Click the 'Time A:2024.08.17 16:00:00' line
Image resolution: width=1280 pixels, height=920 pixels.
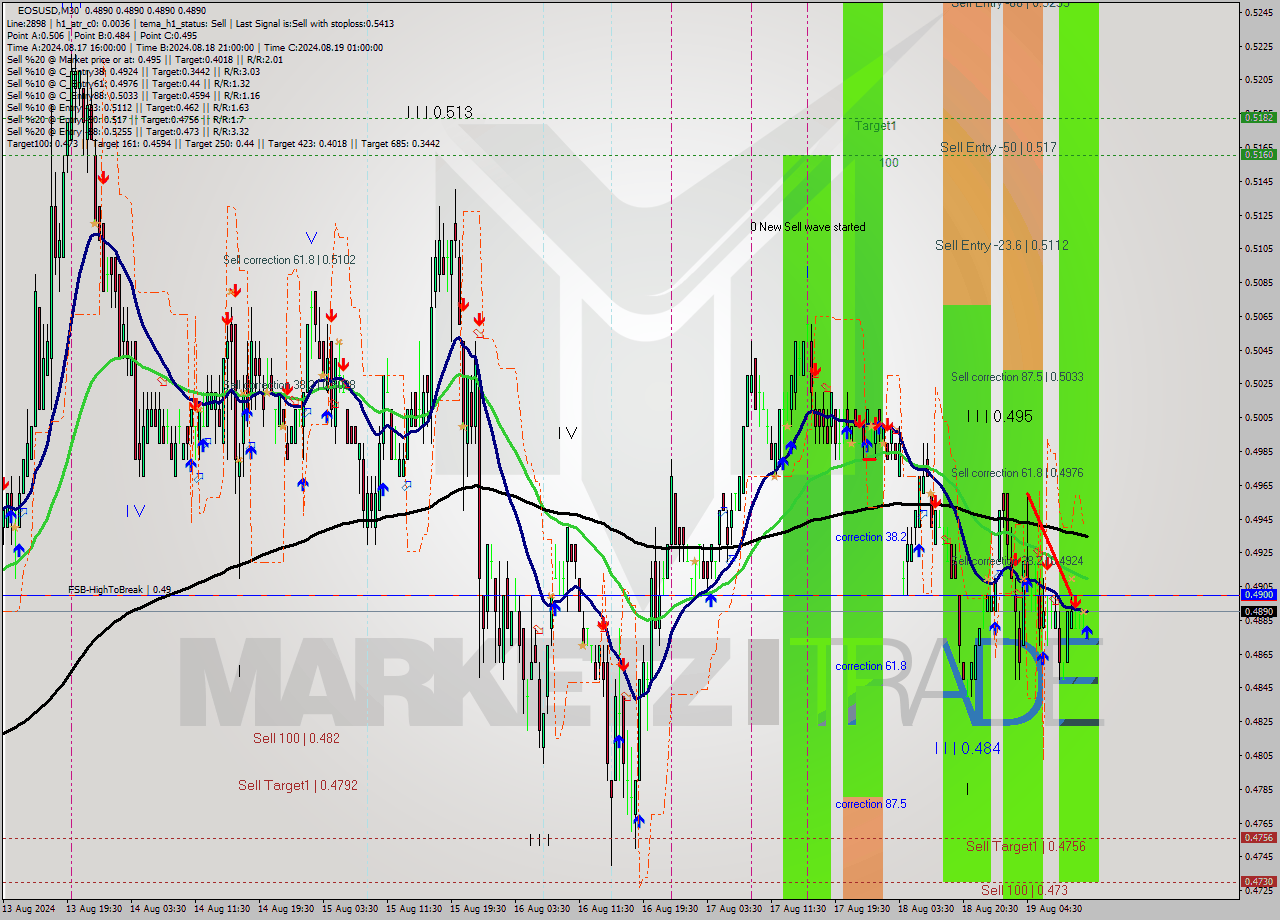pyautogui.click(x=66, y=47)
